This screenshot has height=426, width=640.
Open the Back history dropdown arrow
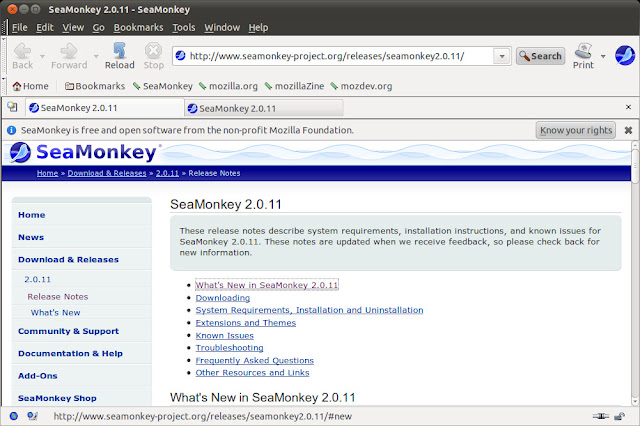click(x=42, y=56)
